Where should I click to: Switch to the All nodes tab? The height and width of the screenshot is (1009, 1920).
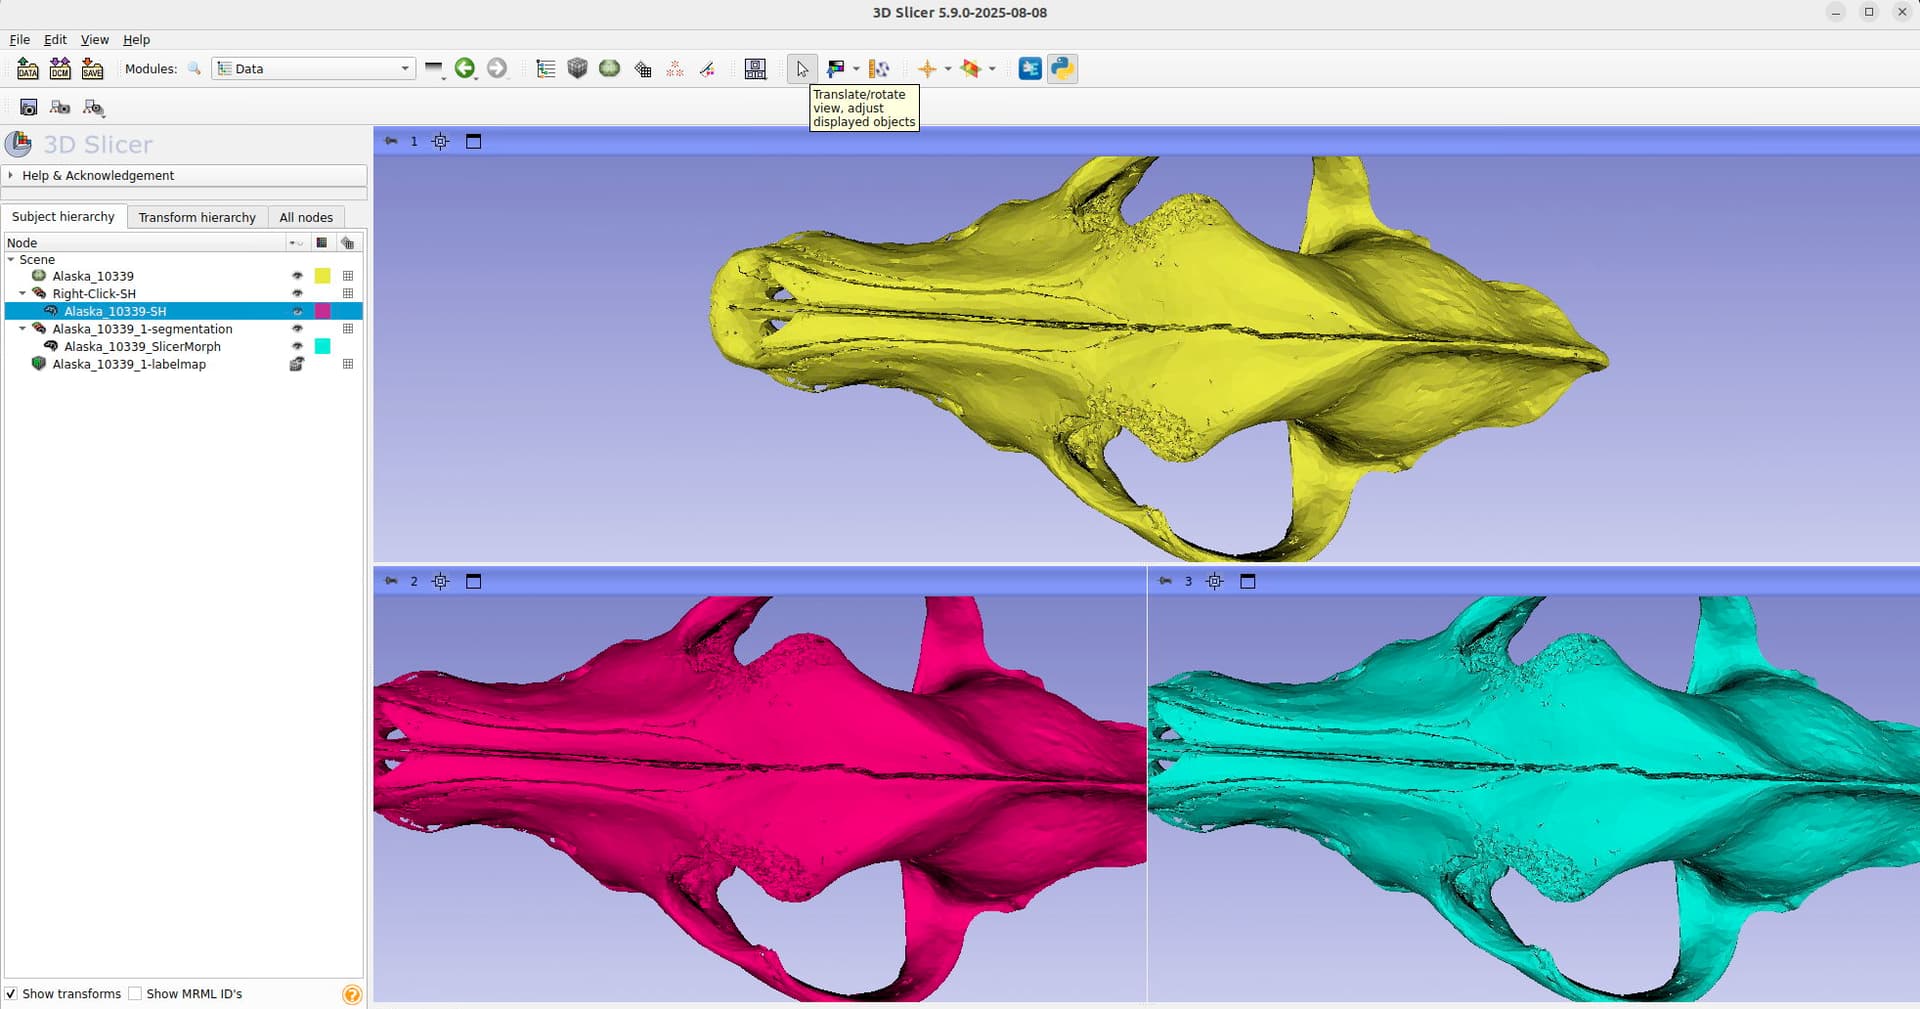306,217
